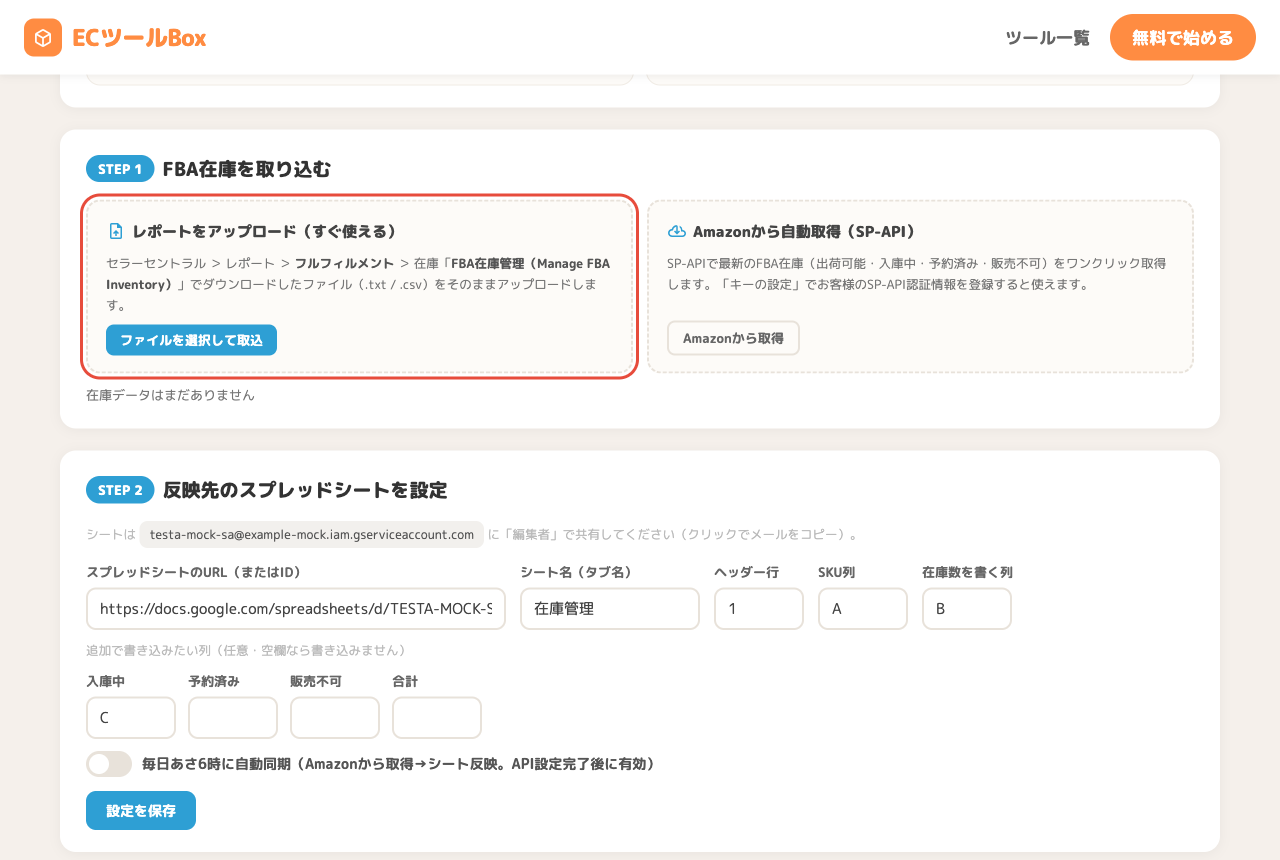
Task: Click the 無料で始める button
Action: (1182, 38)
